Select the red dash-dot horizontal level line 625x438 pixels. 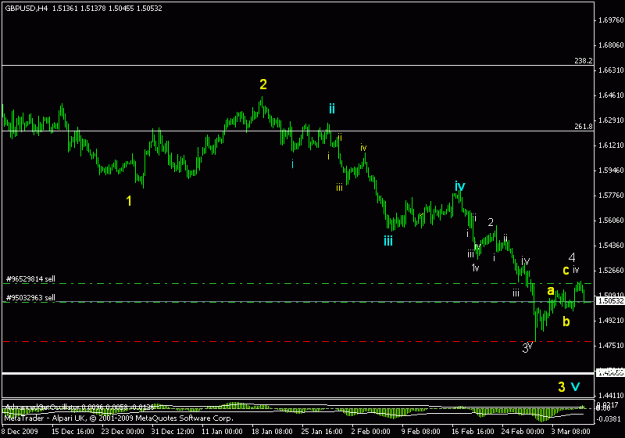click(x=298, y=342)
